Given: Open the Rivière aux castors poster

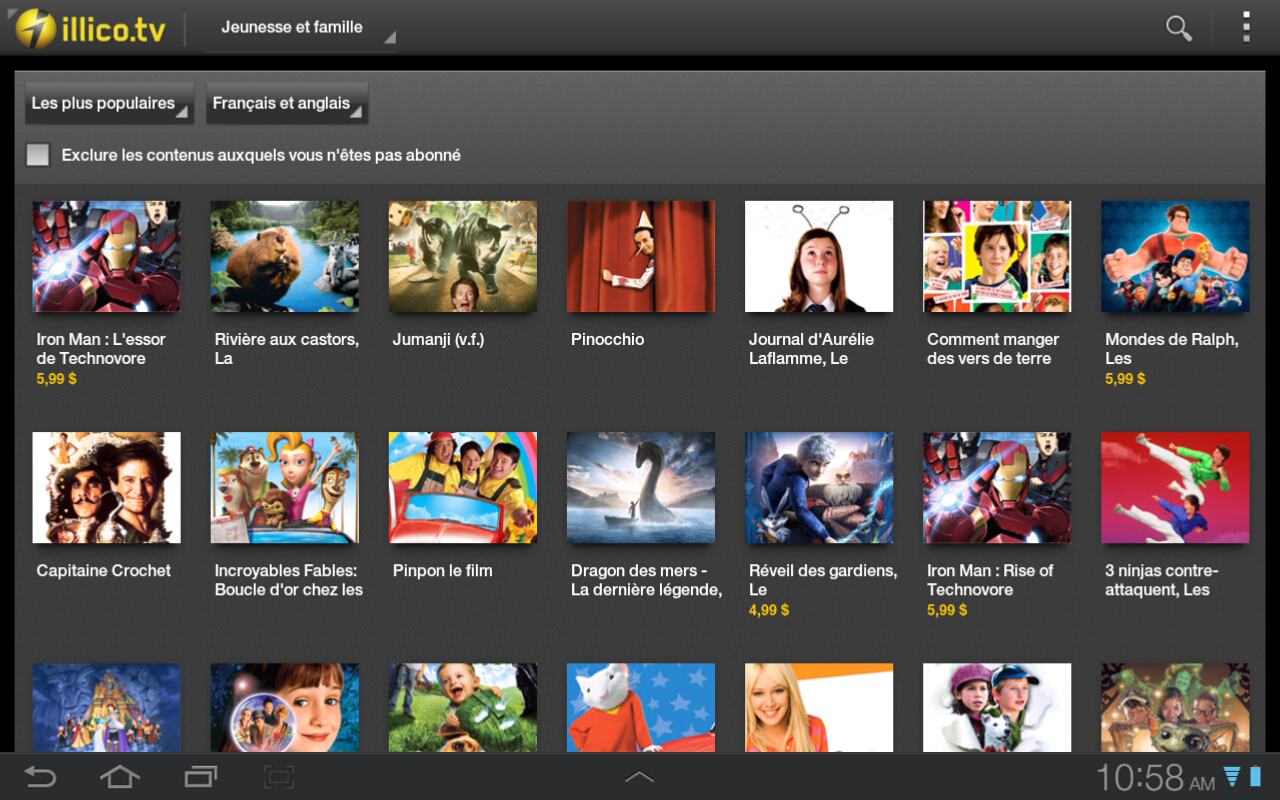Looking at the screenshot, I should (285, 257).
